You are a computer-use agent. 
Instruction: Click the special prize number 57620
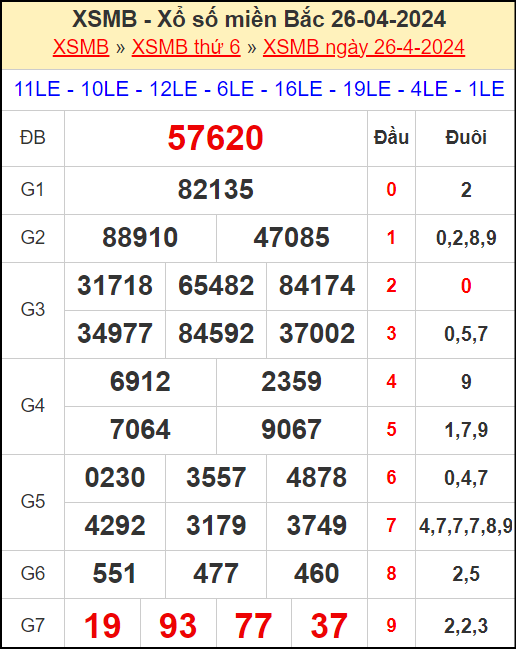click(215, 138)
